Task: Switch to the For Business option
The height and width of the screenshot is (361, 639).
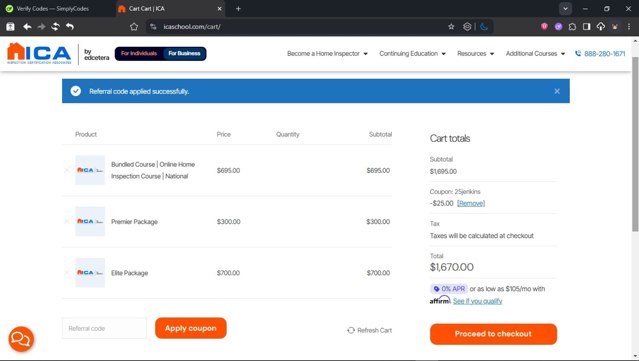Action: 184,53
